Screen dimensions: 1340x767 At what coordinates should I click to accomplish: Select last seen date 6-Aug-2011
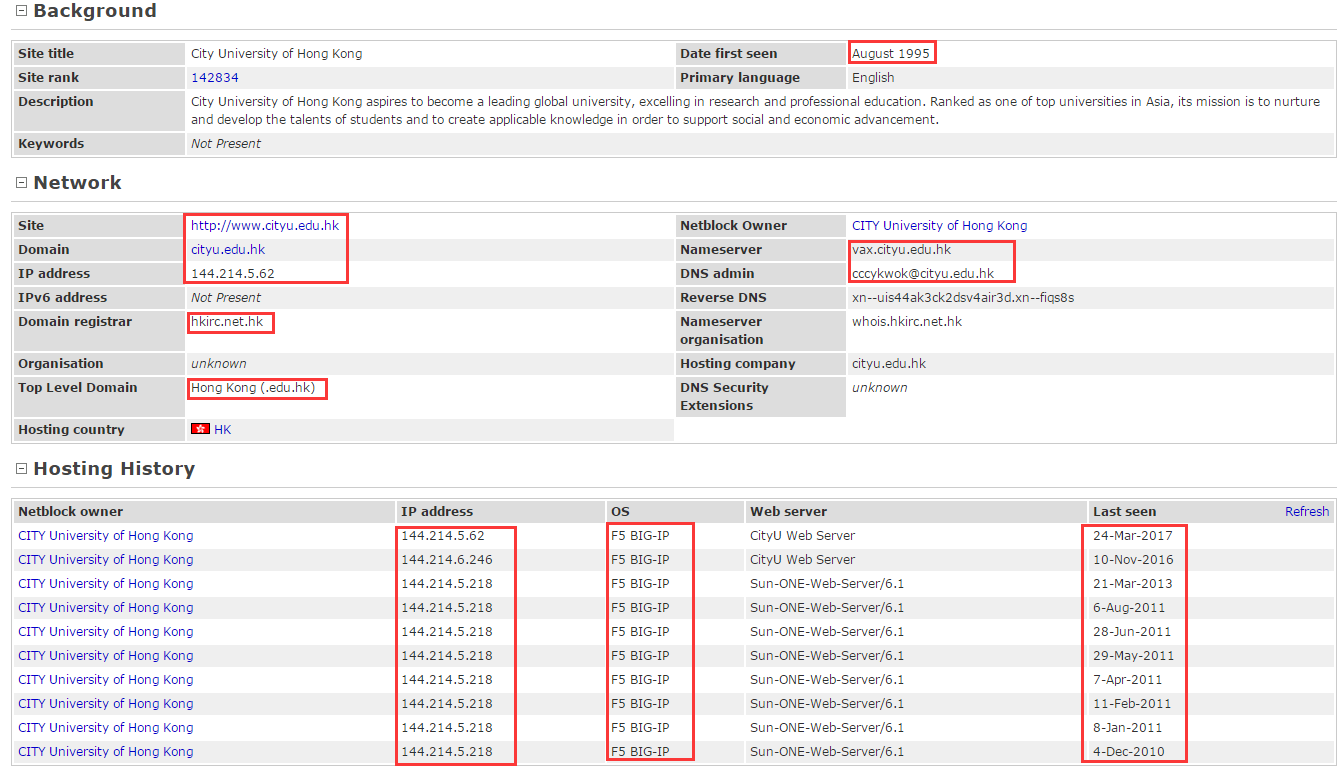click(1129, 608)
